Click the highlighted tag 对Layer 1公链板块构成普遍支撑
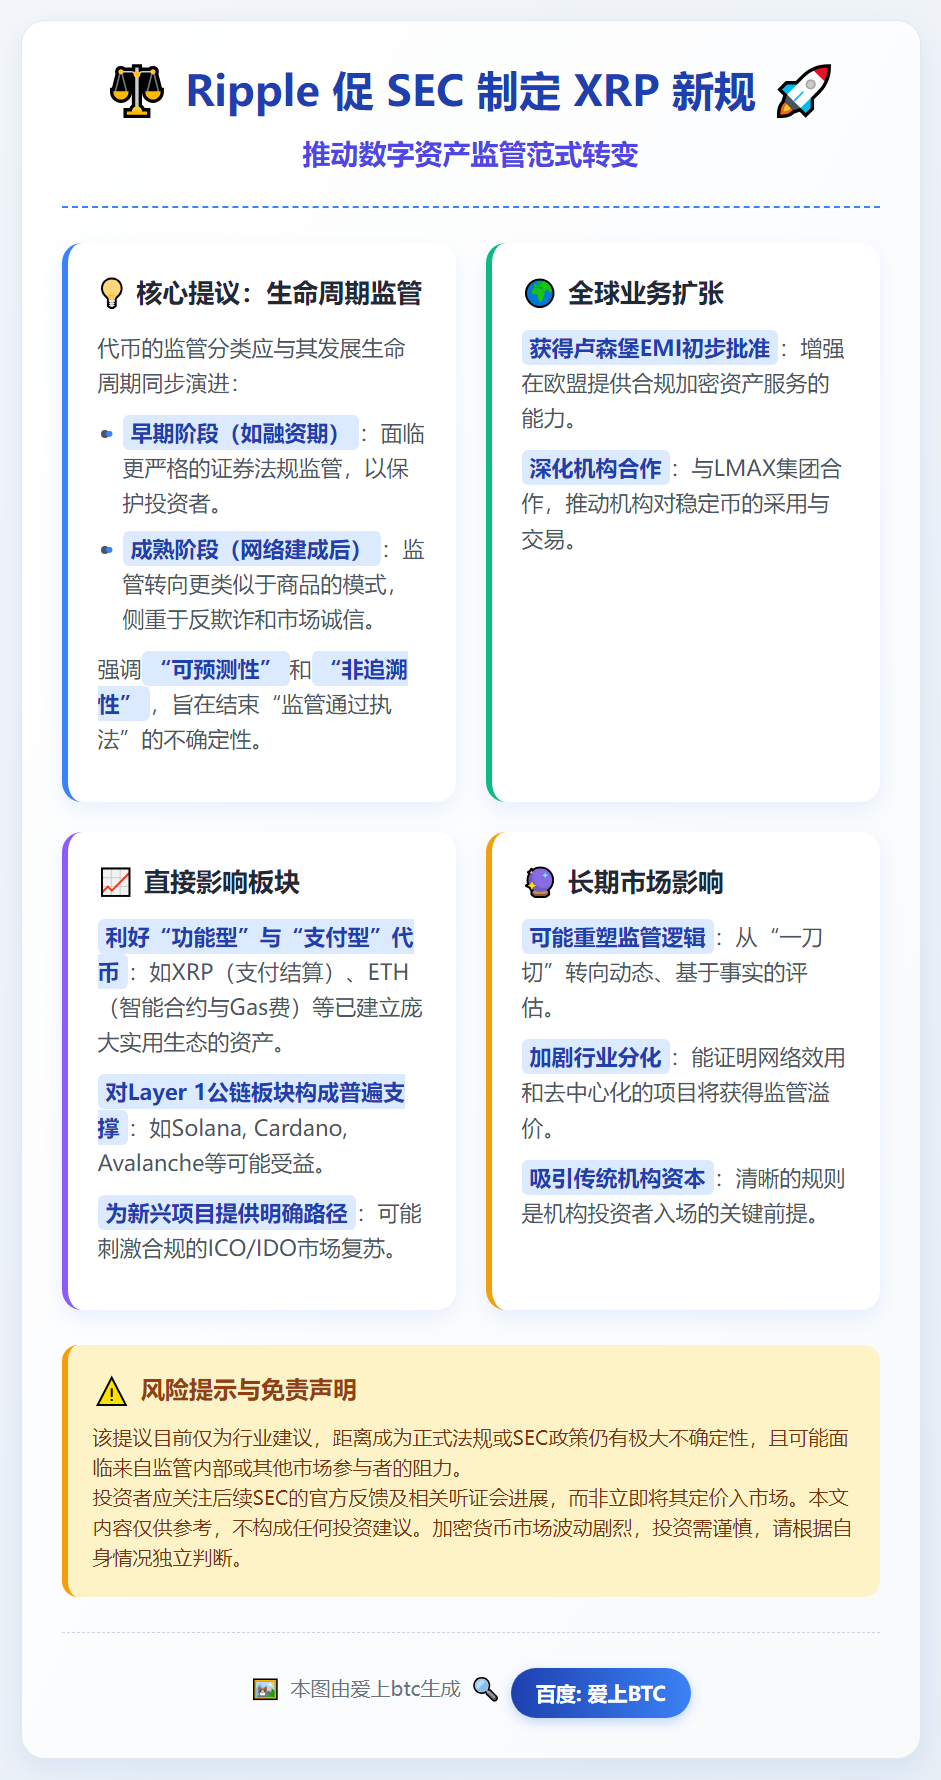941x1780 pixels. click(x=252, y=1110)
